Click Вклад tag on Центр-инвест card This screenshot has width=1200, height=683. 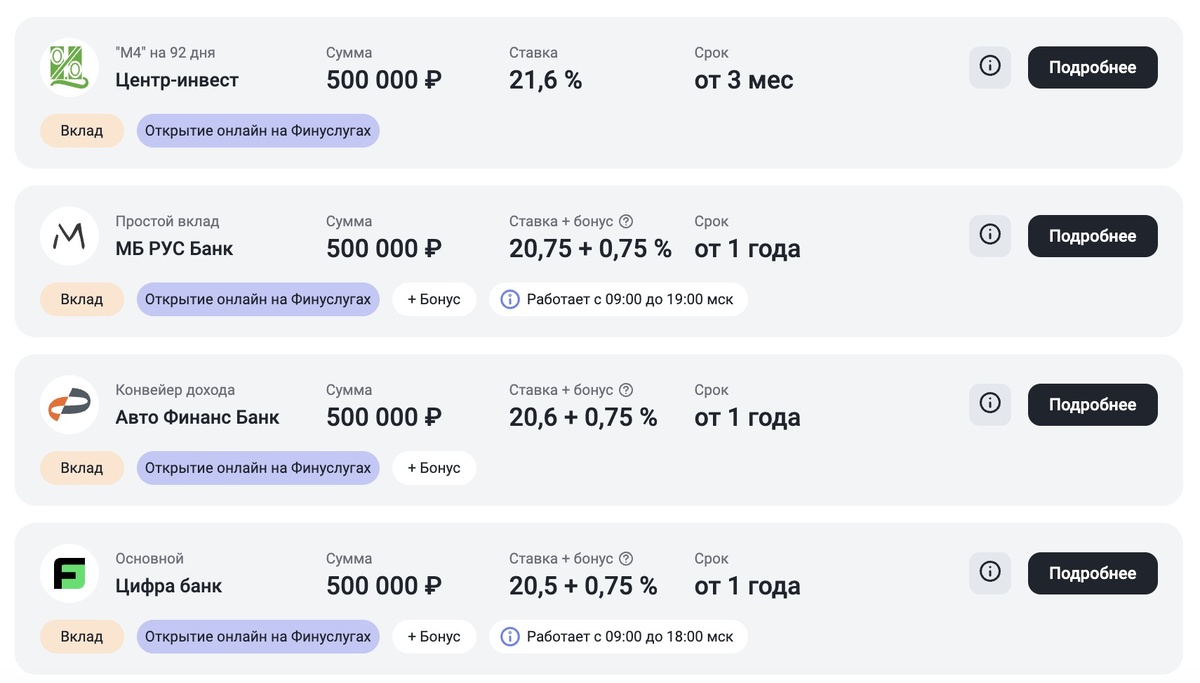(x=82, y=131)
